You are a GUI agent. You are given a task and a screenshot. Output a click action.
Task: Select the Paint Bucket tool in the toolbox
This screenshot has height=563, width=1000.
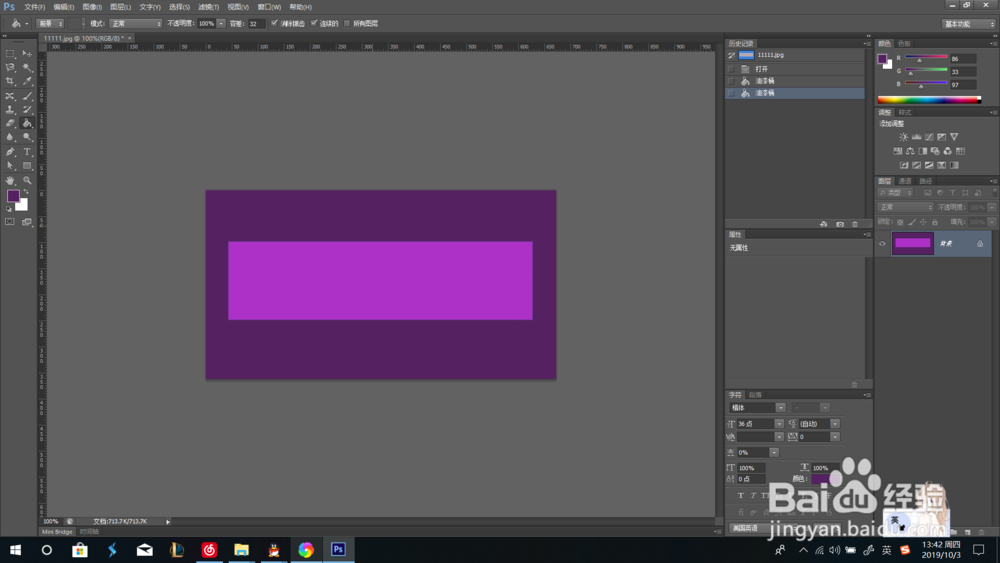(27, 123)
